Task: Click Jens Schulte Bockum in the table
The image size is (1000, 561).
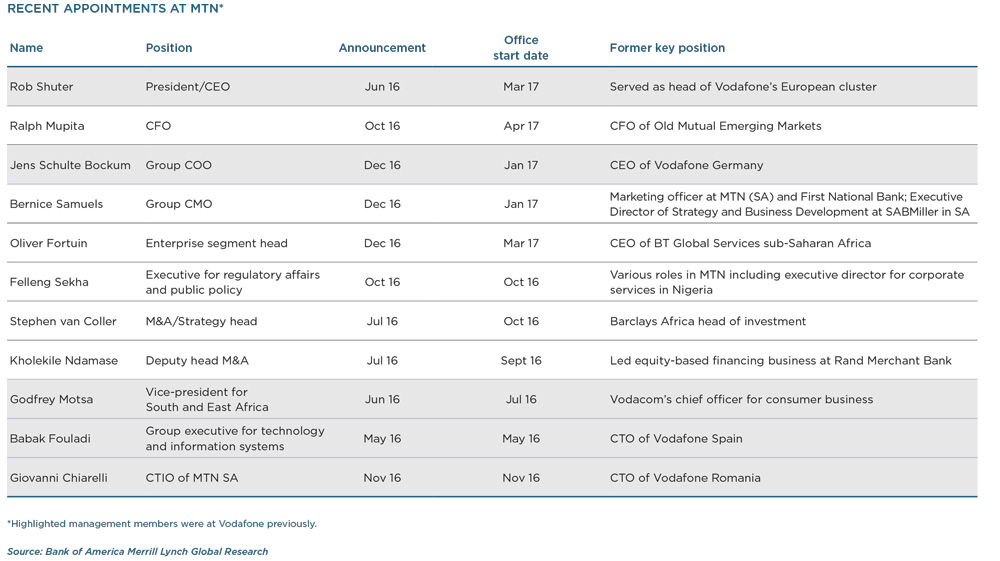Action: point(70,165)
